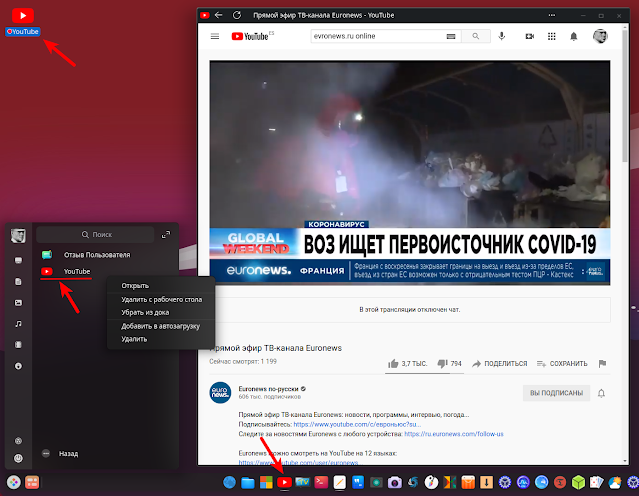Open the 'Euronews по-русски' channel name

tap(269, 389)
